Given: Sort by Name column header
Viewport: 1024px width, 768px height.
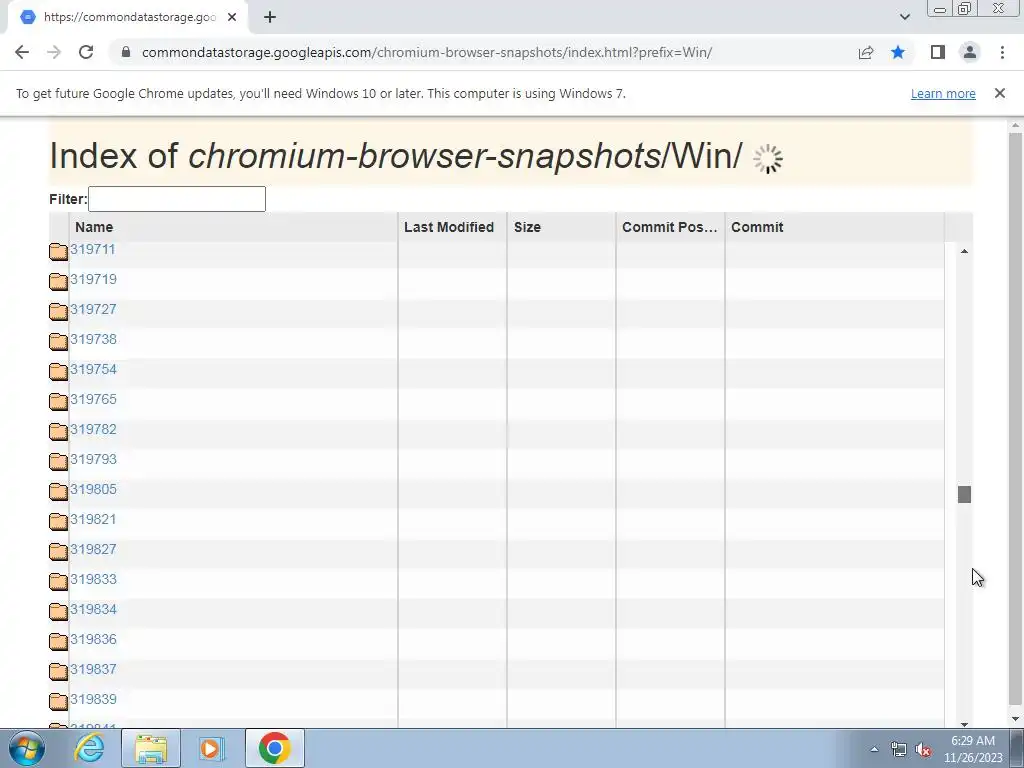Looking at the screenshot, I should click(x=233, y=227).
